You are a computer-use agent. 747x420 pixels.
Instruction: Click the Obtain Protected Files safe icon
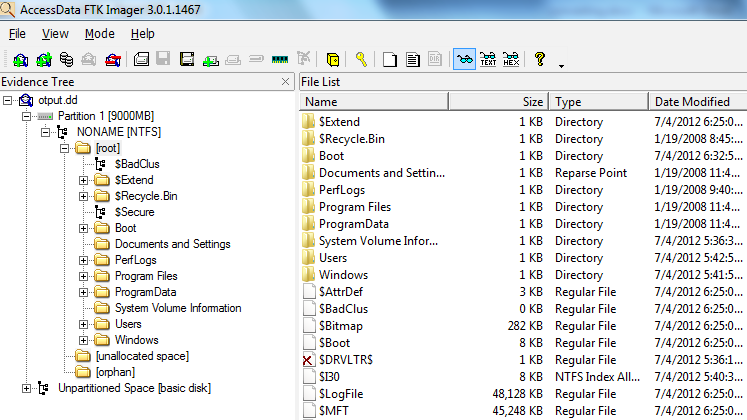pyautogui.click(x=333, y=60)
